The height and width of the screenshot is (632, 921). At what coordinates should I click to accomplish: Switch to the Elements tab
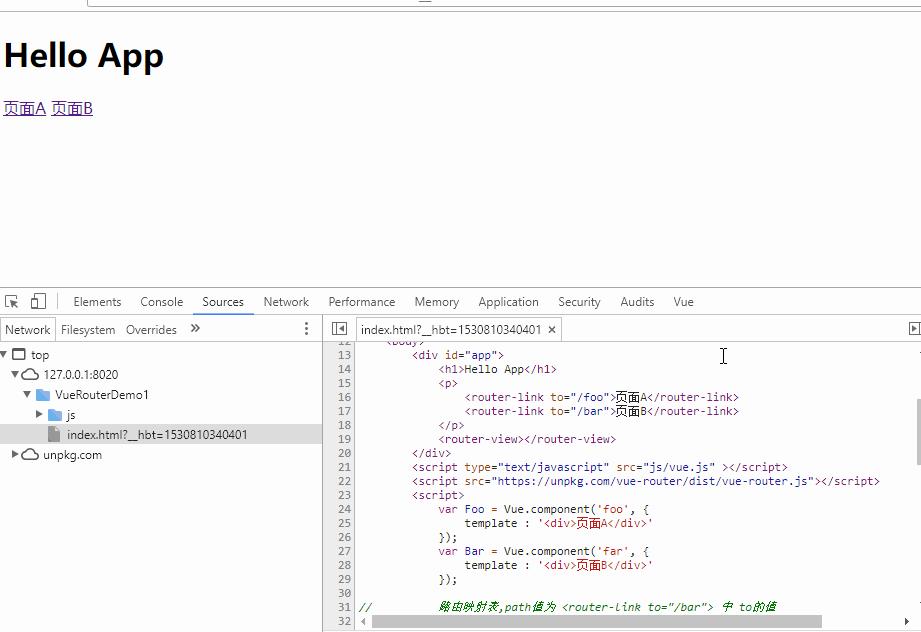coord(97,302)
